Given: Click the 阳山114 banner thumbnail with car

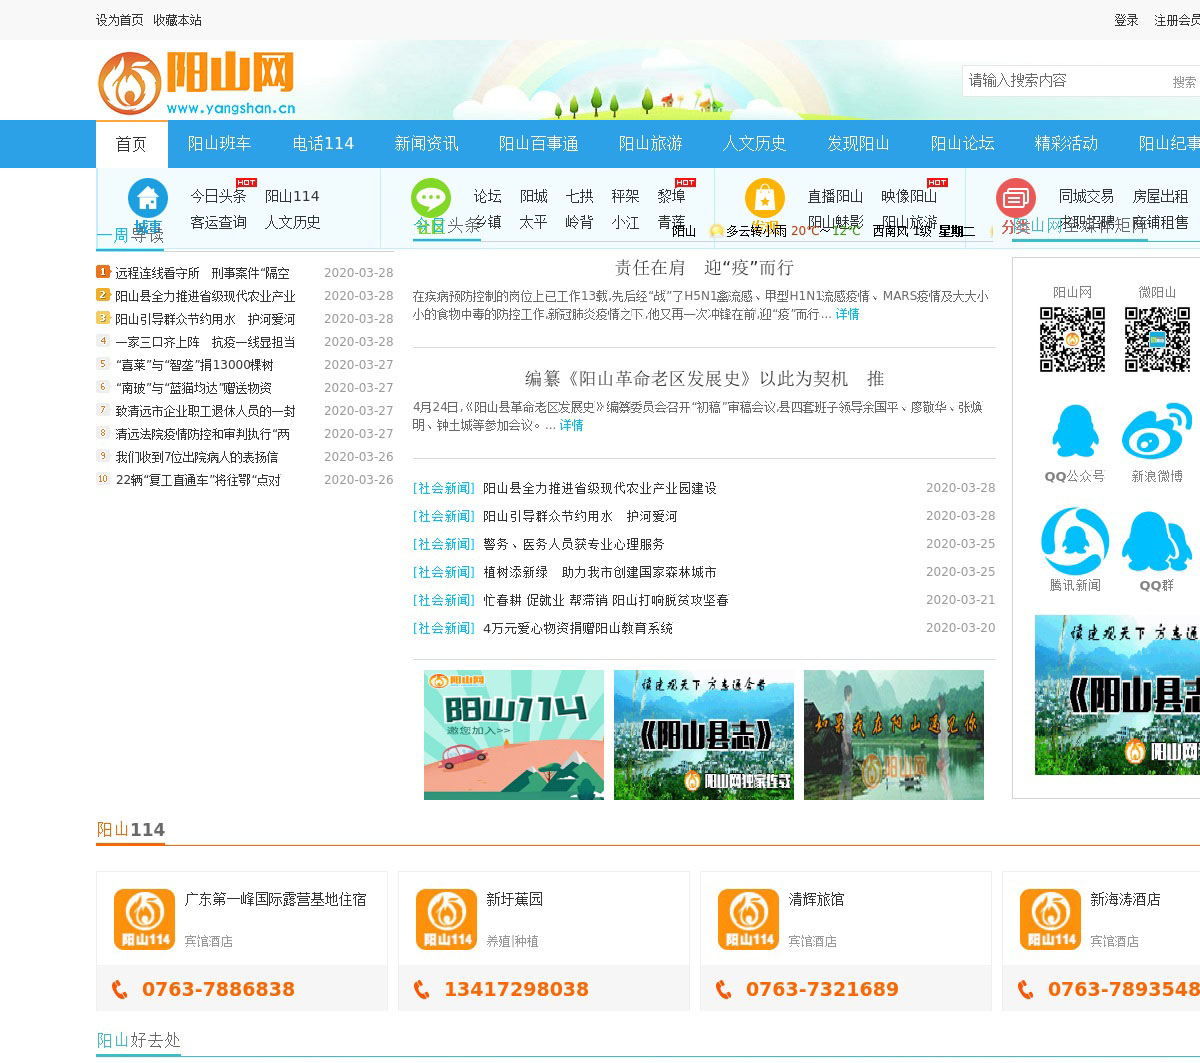Looking at the screenshot, I should point(514,734).
